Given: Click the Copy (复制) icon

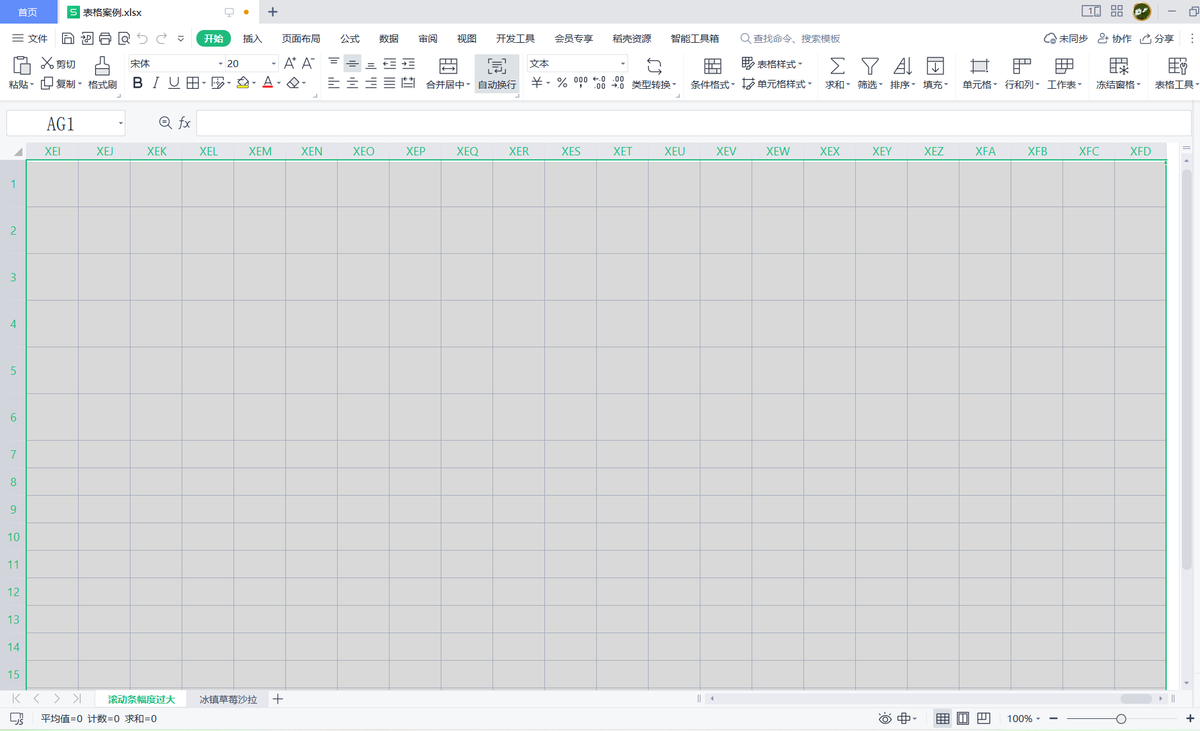Looking at the screenshot, I should 47,84.
